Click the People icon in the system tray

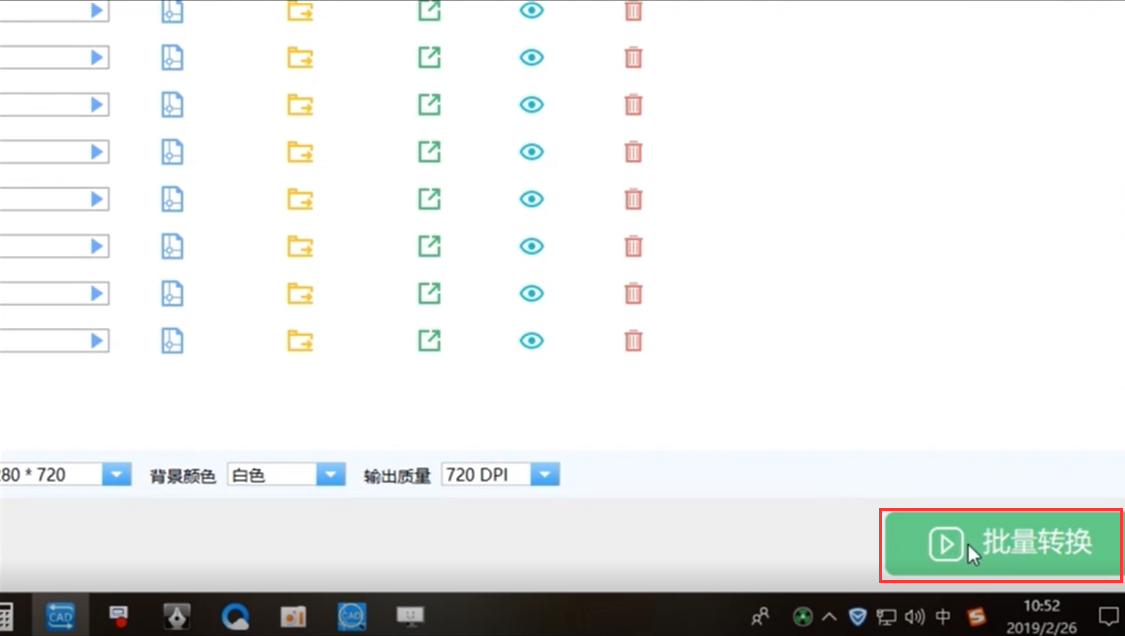(x=761, y=616)
